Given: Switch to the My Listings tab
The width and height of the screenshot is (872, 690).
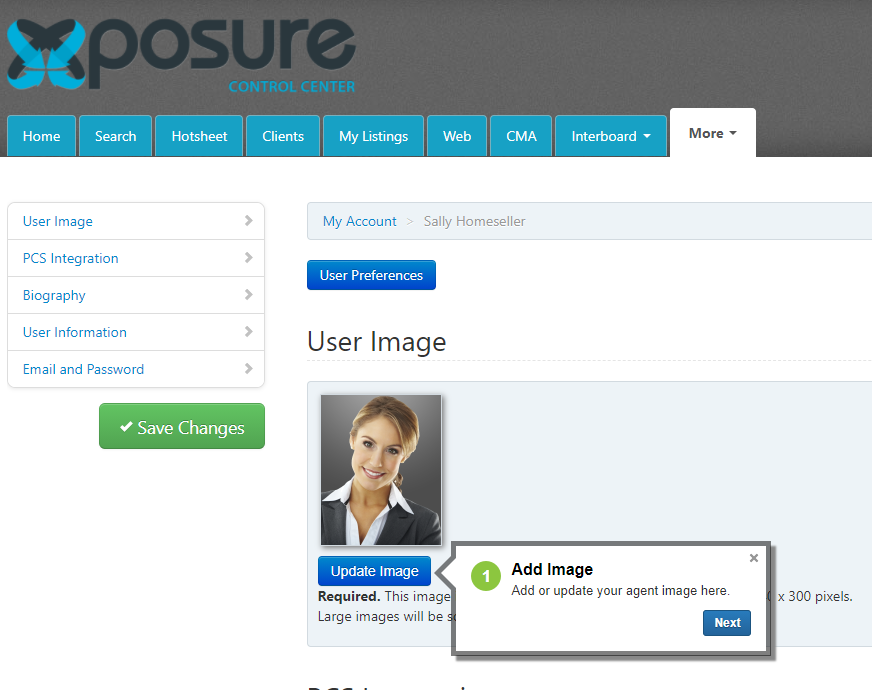Looking at the screenshot, I should (373, 136).
